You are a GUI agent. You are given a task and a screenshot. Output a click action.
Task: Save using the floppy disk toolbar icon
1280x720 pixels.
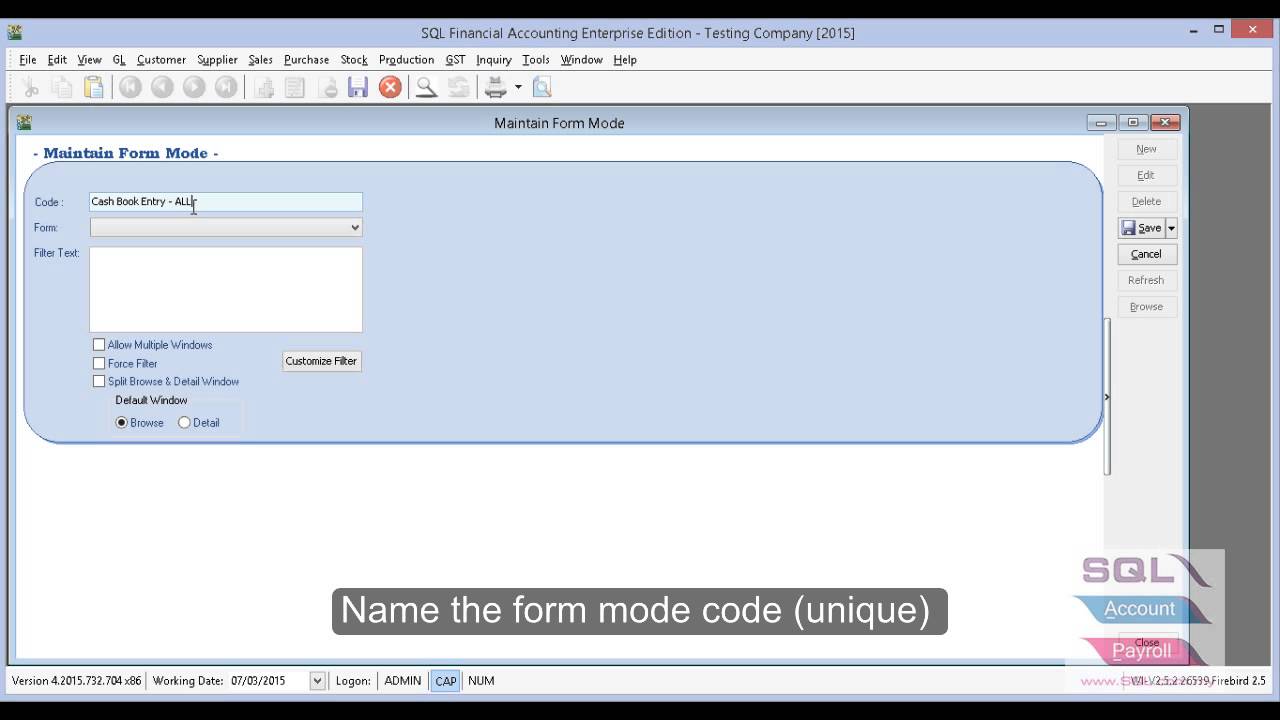[358, 87]
